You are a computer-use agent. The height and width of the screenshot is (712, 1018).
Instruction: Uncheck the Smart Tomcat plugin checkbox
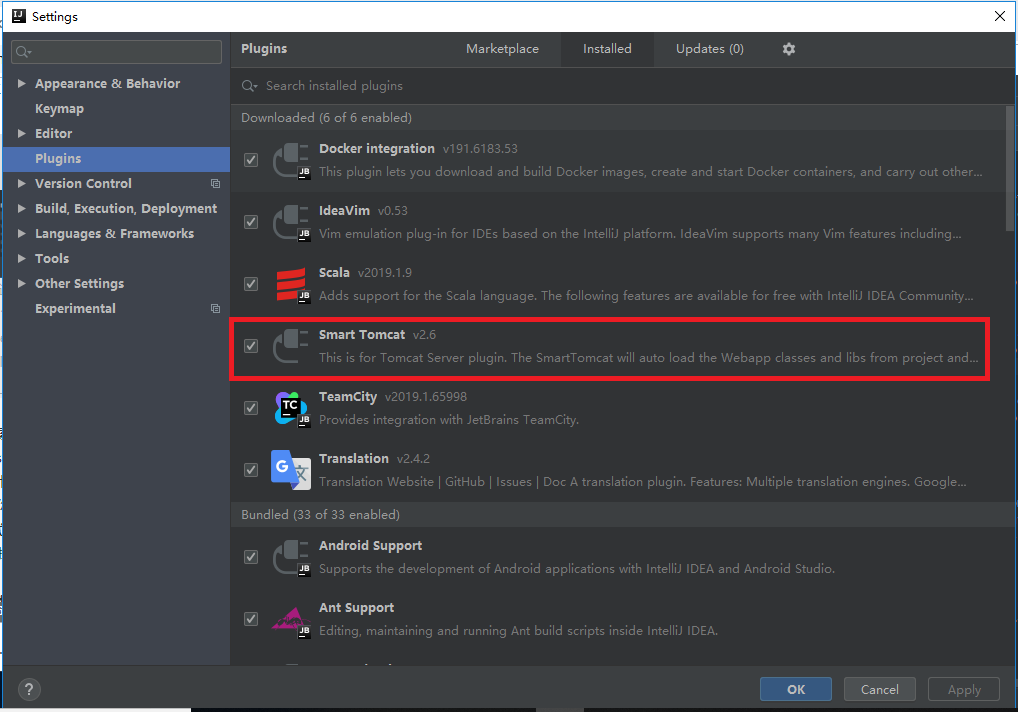tap(251, 346)
